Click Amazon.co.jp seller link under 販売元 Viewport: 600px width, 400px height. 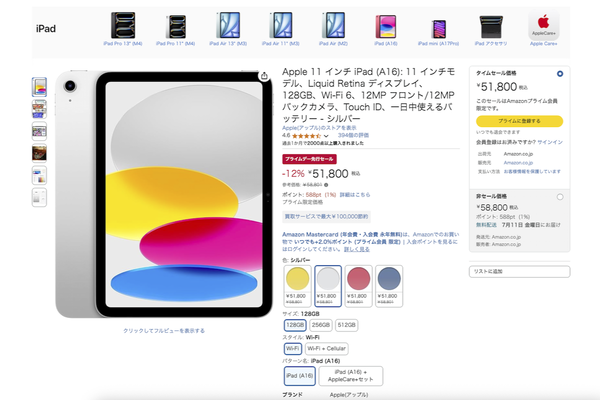point(518,163)
